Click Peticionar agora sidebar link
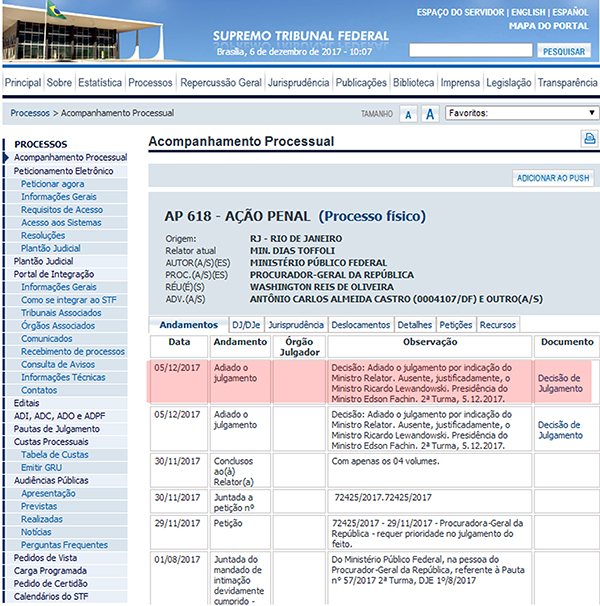This screenshot has height=606, width=600. click(x=53, y=184)
